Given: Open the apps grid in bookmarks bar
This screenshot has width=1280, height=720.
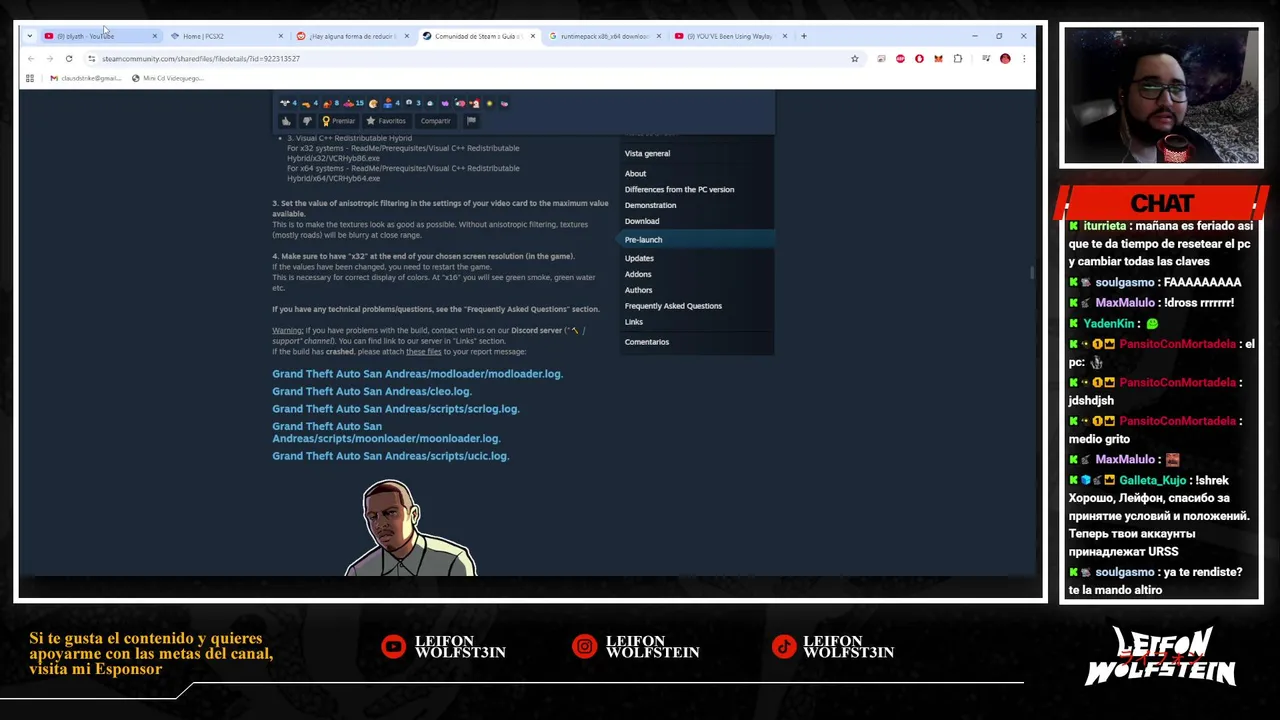Looking at the screenshot, I should pos(30,78).
